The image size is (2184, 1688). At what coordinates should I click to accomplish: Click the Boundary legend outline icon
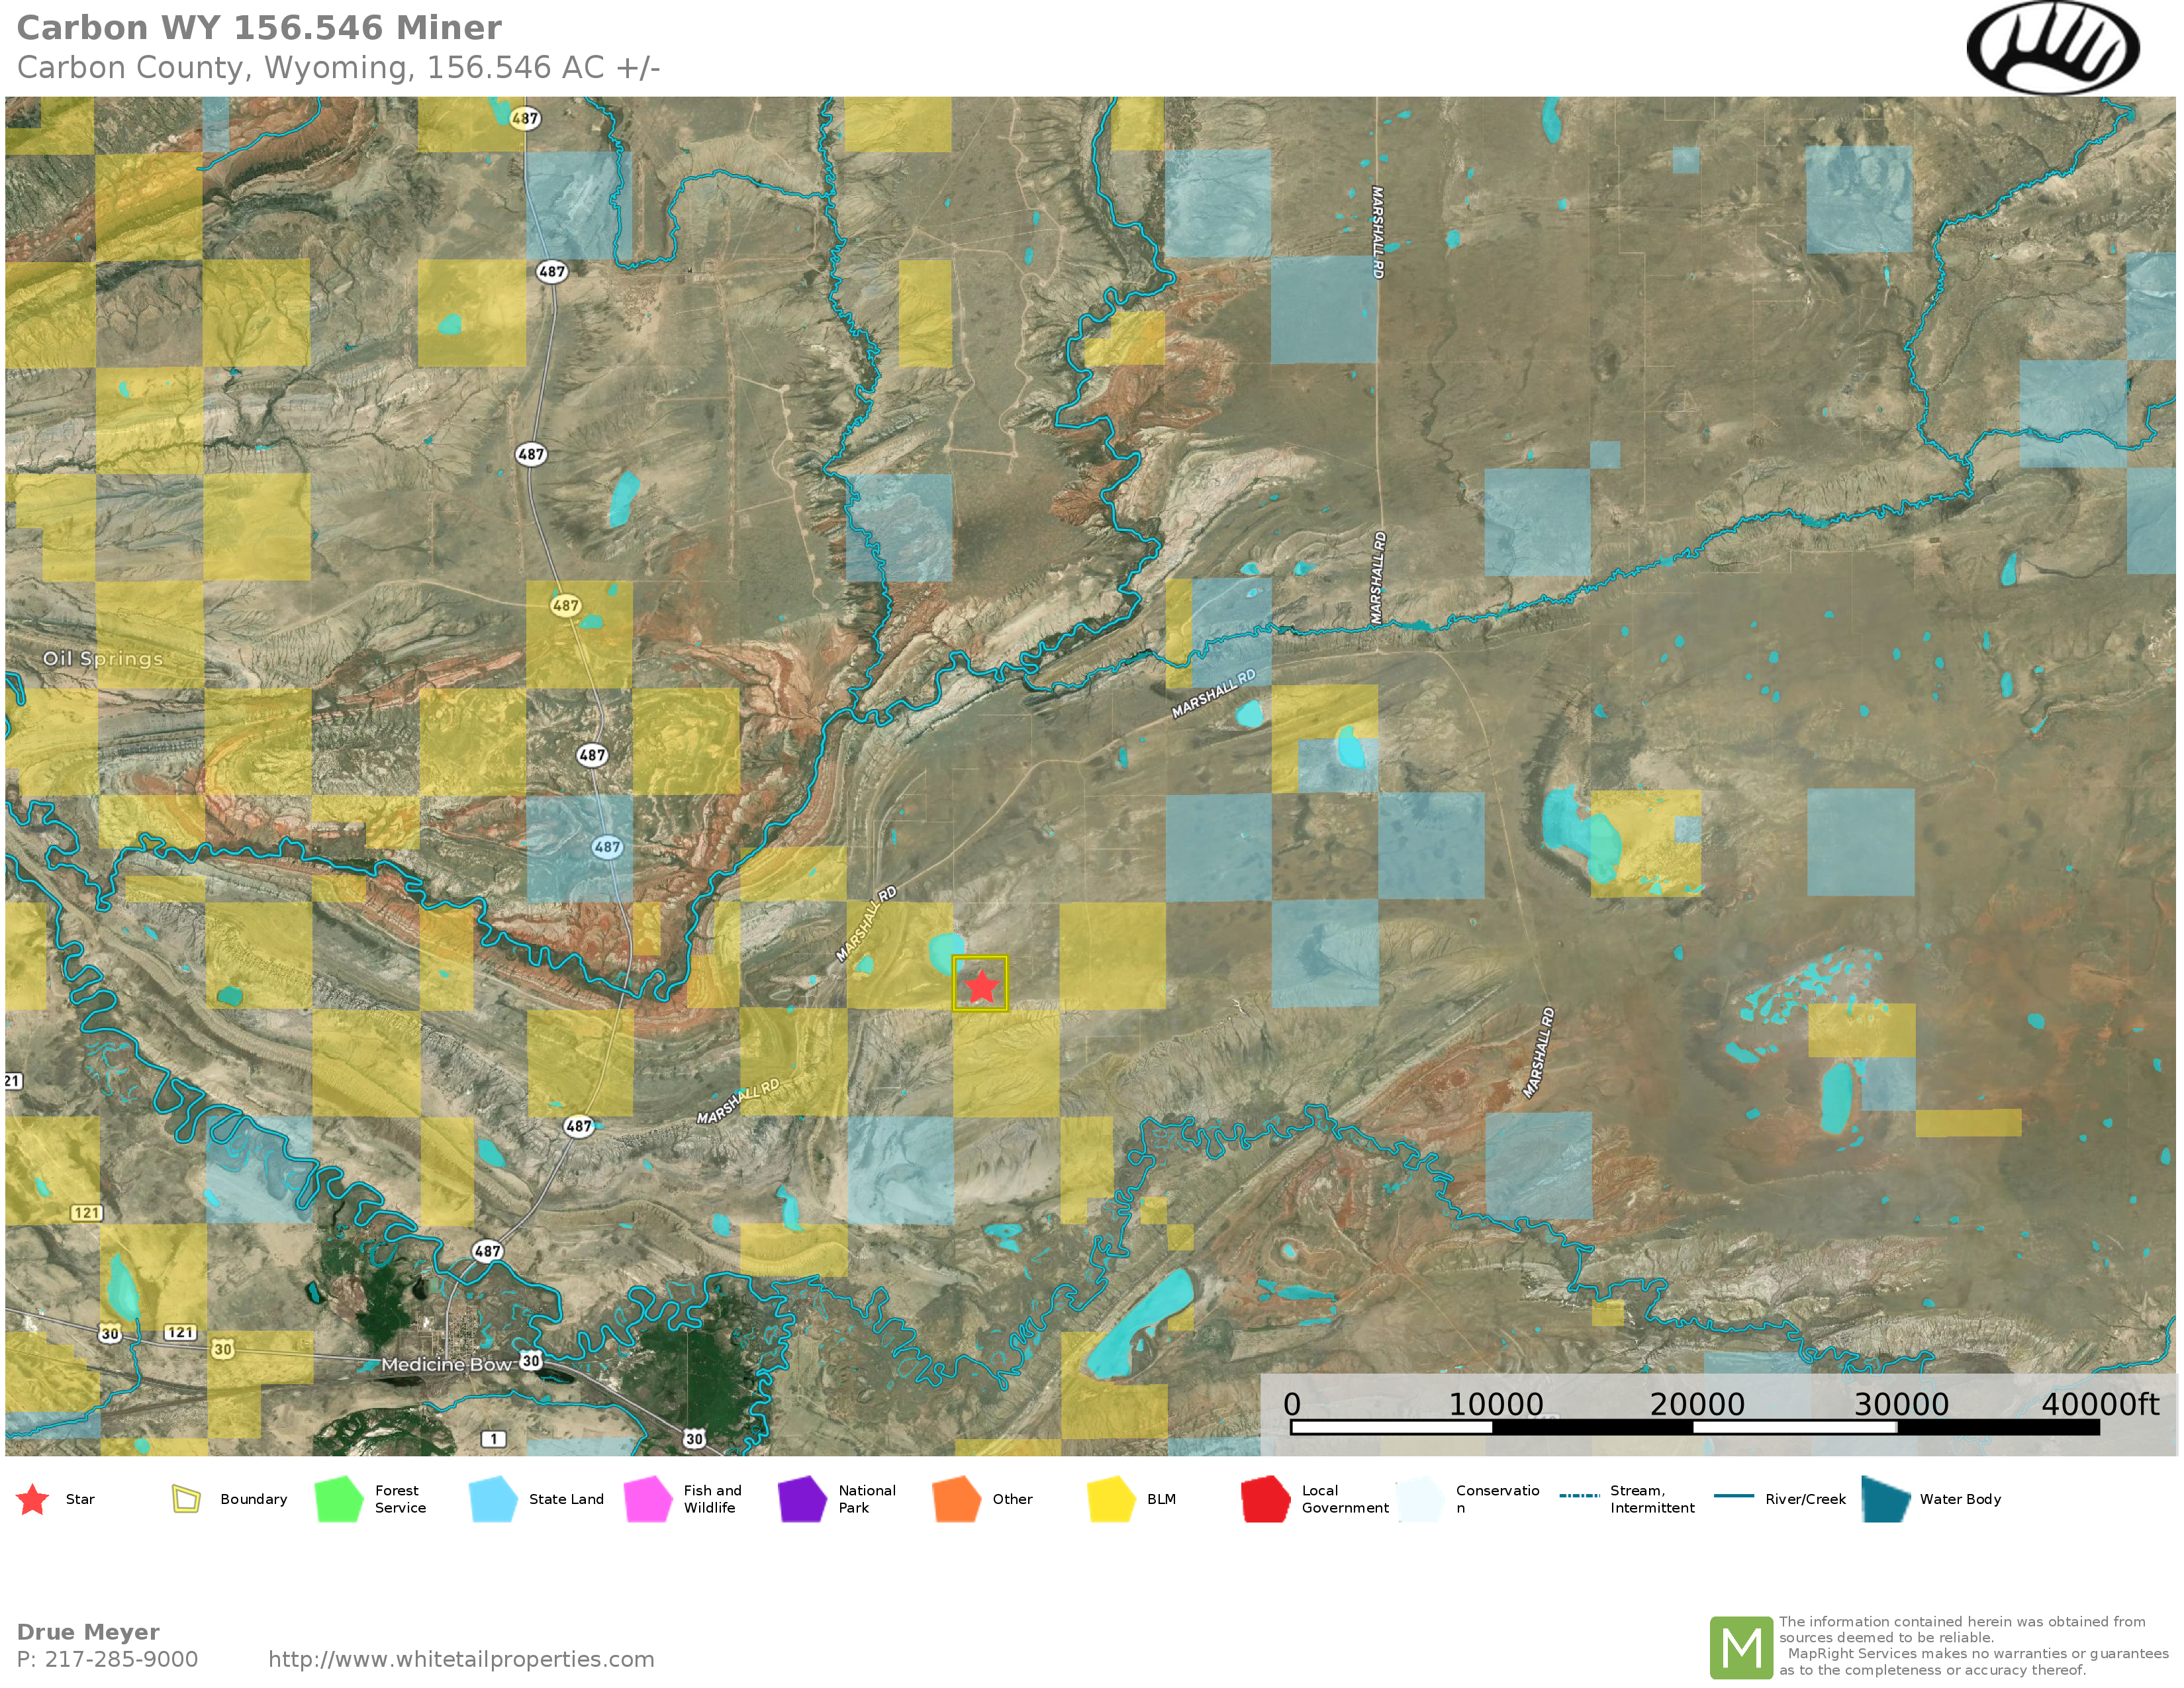(186, 1499)
